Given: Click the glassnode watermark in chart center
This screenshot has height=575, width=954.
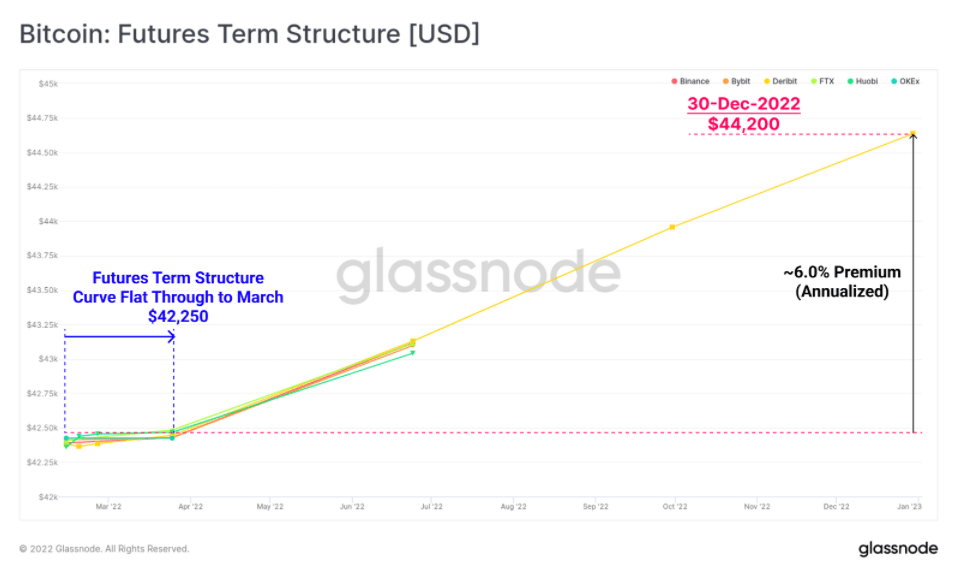Looking at the screenshot, I should click(477, 277).
